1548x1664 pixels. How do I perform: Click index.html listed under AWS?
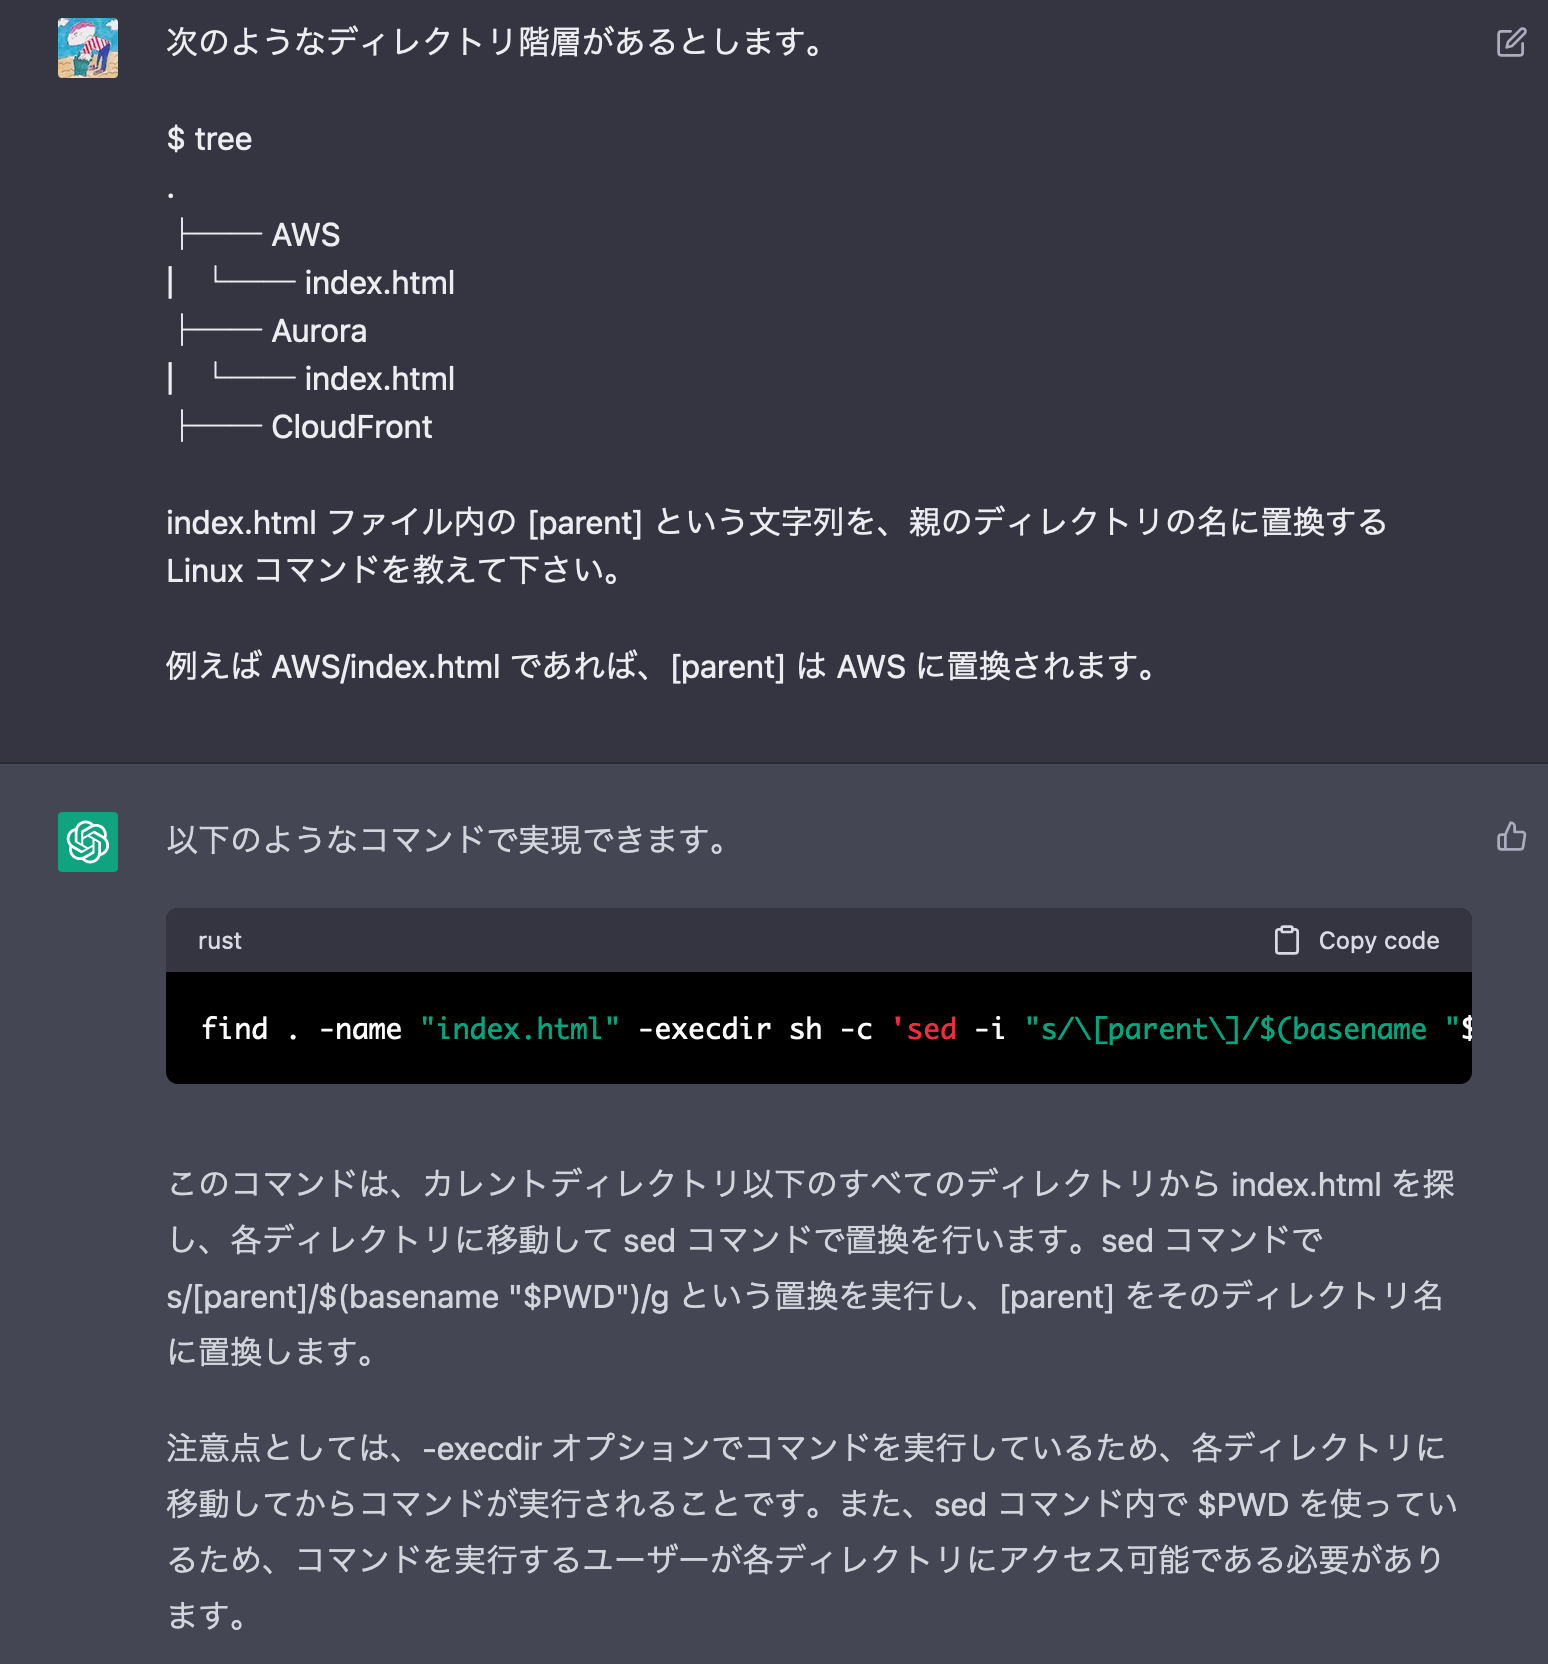379,283
